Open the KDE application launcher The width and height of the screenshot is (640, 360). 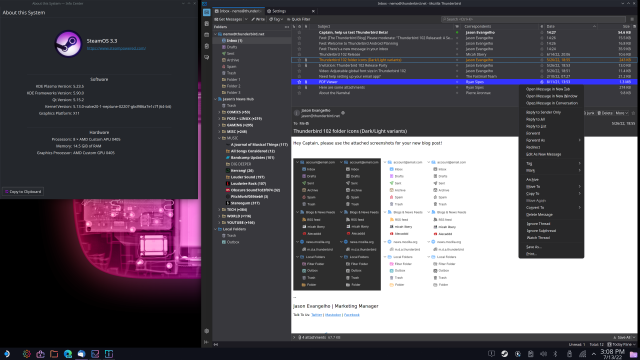(x=7, y=354)
